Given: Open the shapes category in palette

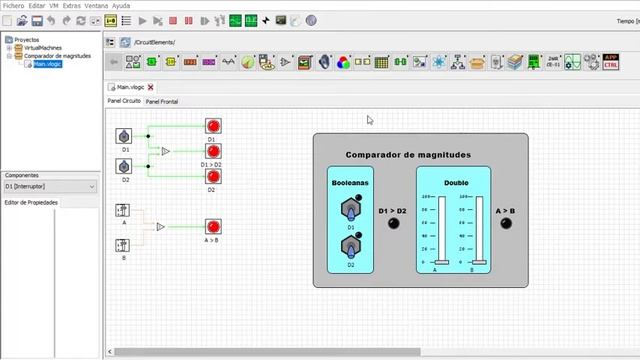Looking at the screenshot, I should tap(133, 62).
